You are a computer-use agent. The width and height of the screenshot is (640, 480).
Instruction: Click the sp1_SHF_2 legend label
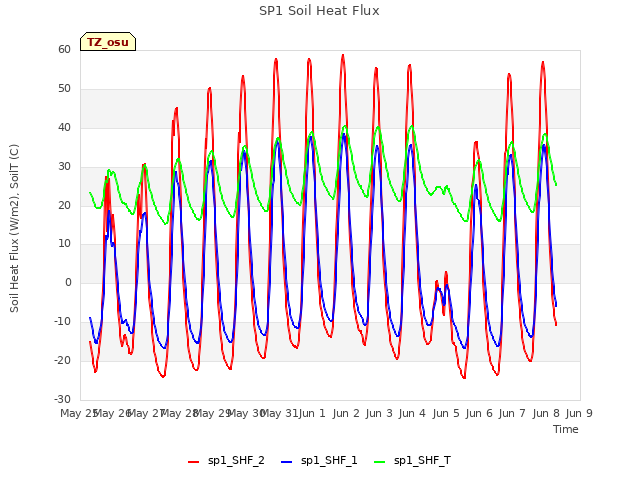(236, 461)
